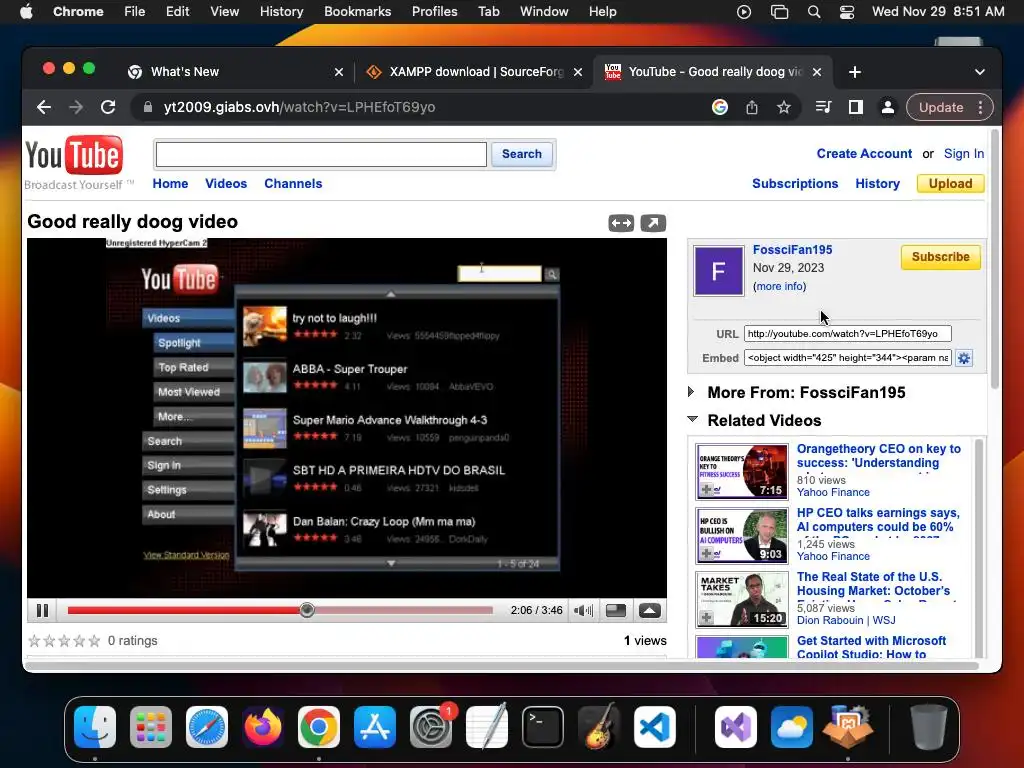This screenshot has width=1024, height=768.
Task: Open the tab search dropdown chevron
Action: tap(980, 72)
